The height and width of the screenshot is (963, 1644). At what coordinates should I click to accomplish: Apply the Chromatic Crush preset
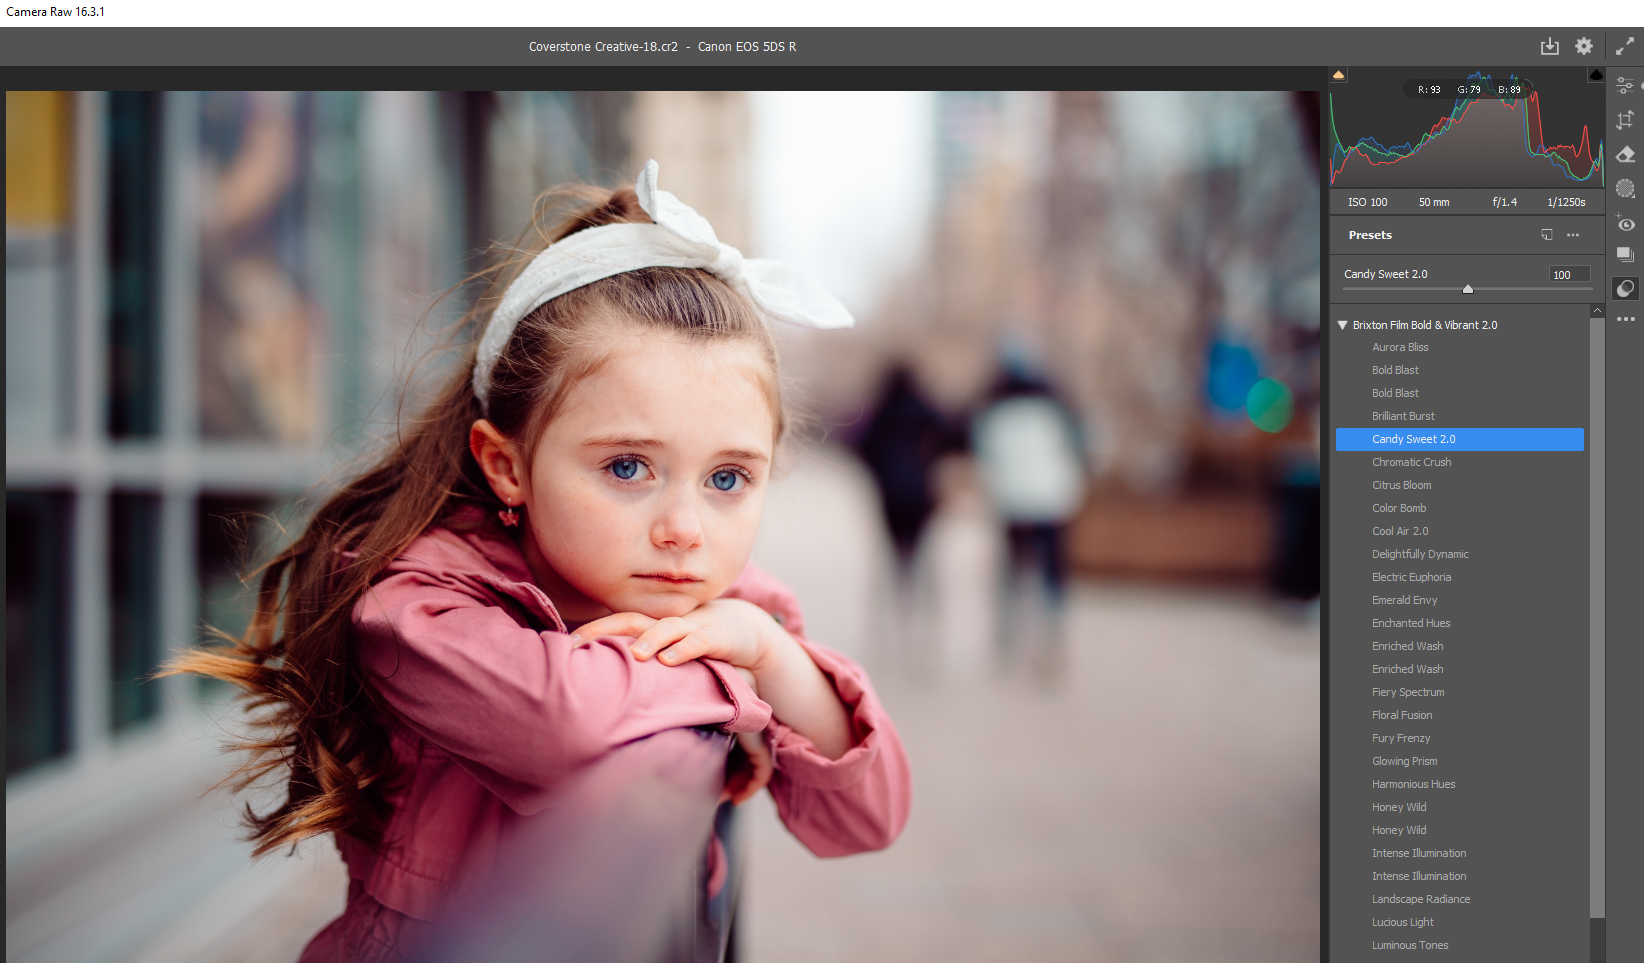1411,462
